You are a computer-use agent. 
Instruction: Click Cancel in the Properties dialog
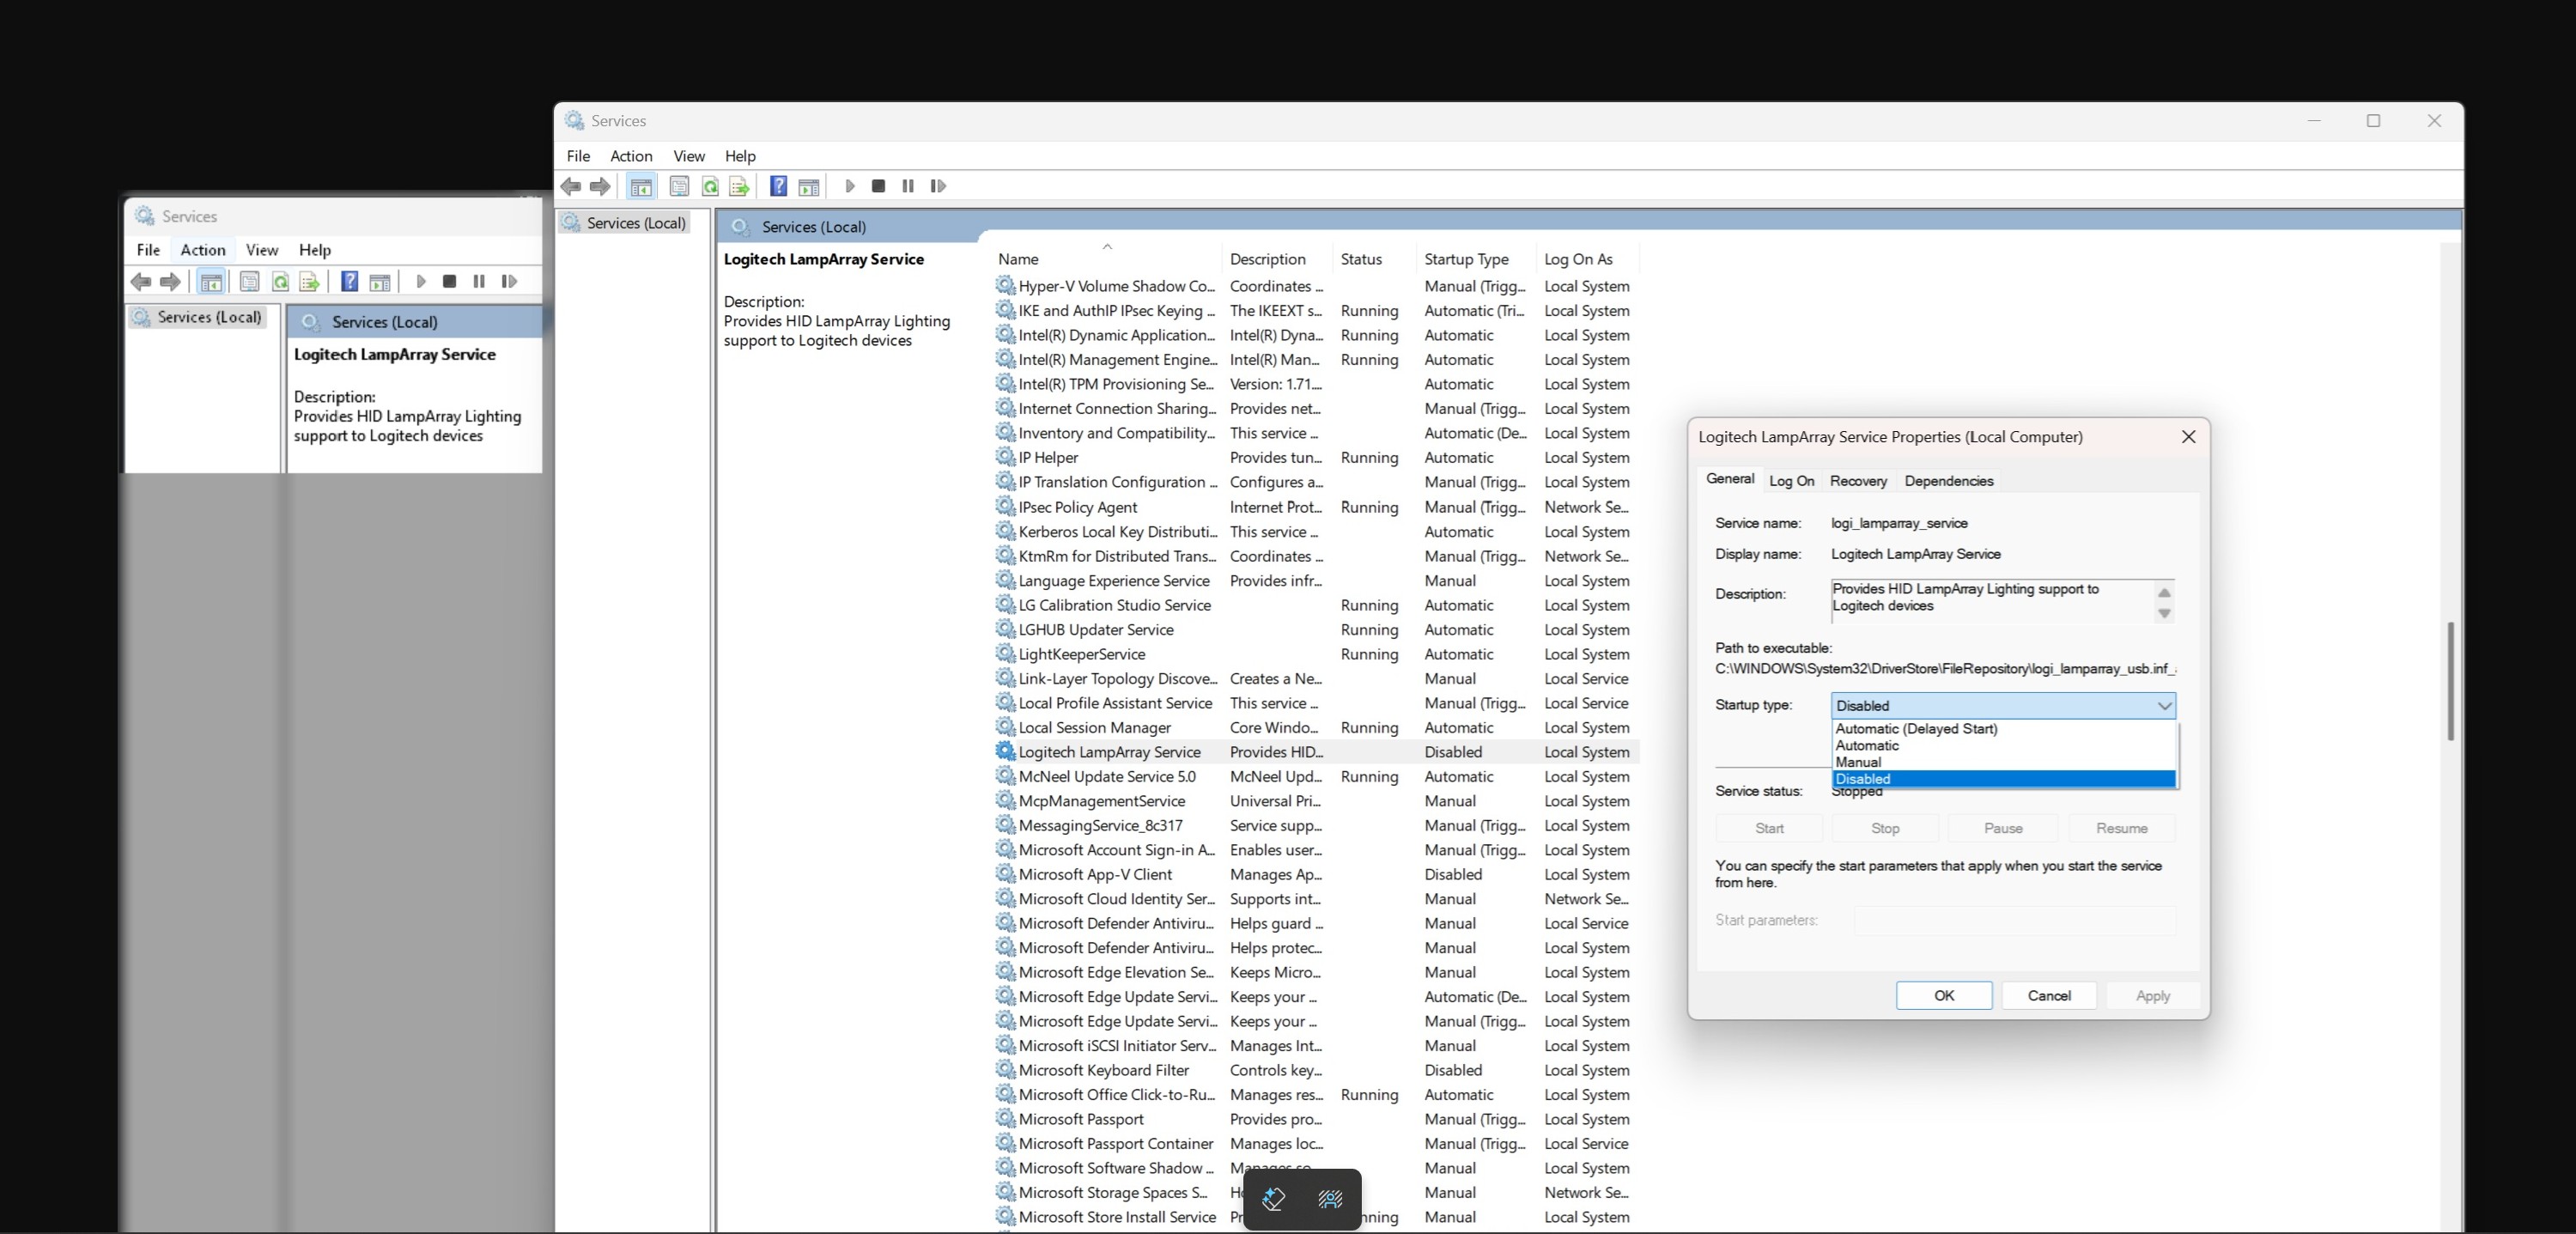pos(2048,995)
